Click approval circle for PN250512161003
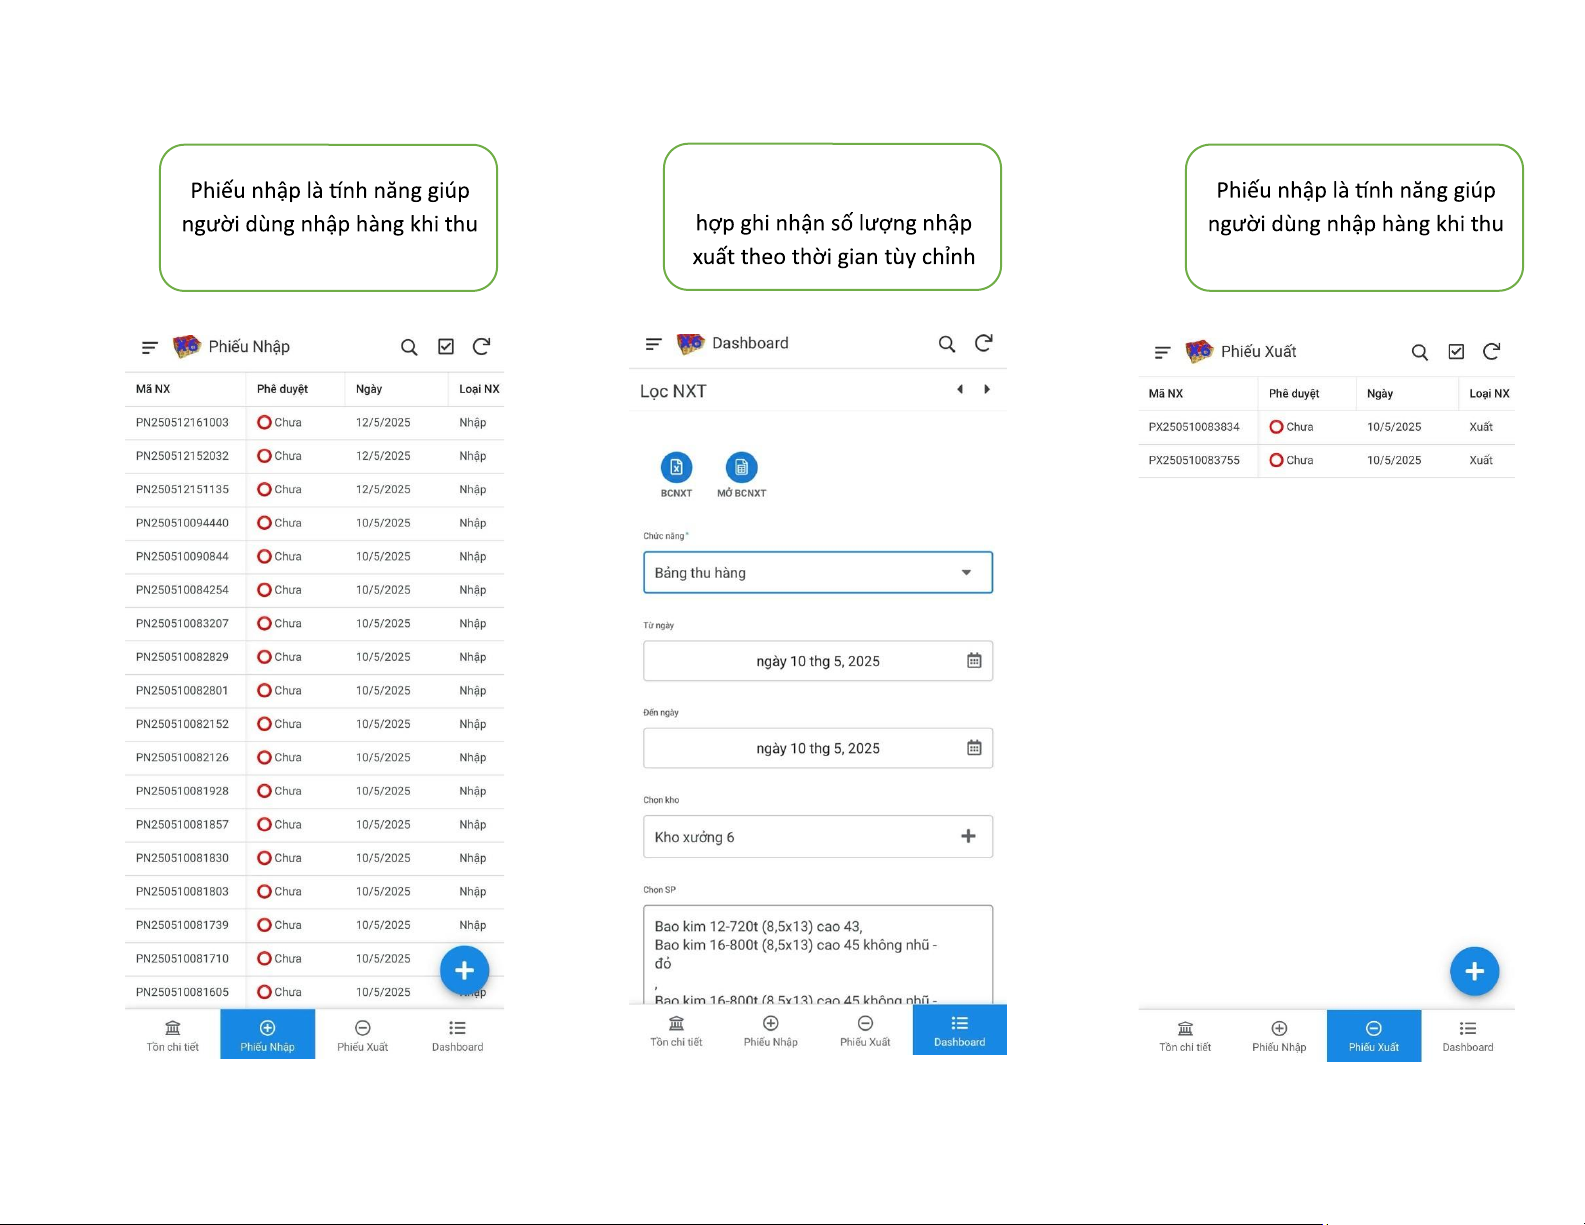Screen dimensions: 1585x1225 click(264, 422)
